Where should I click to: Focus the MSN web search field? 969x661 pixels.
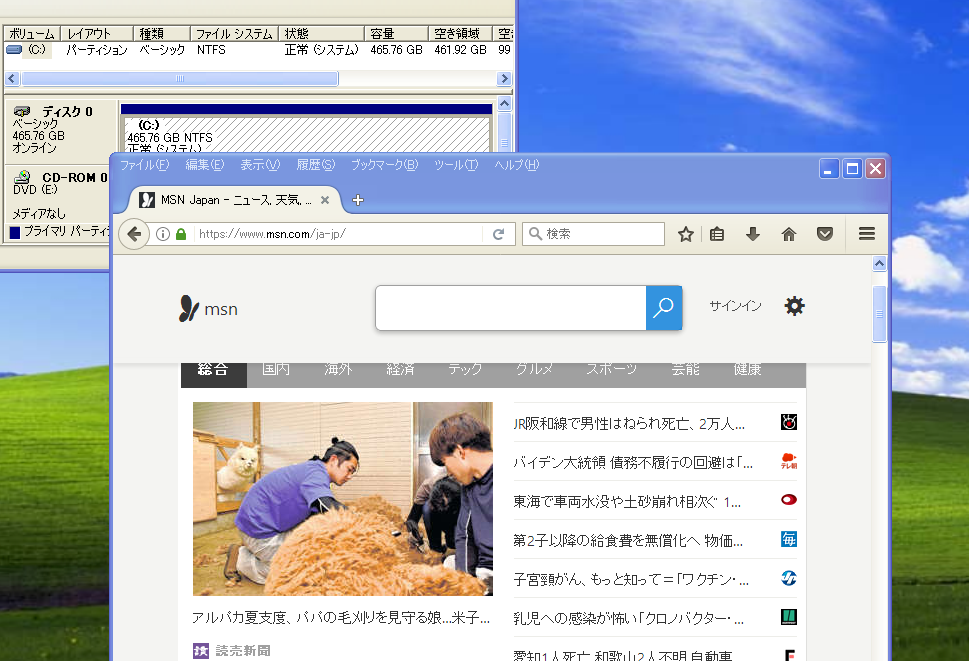click(x=511, y=308)
